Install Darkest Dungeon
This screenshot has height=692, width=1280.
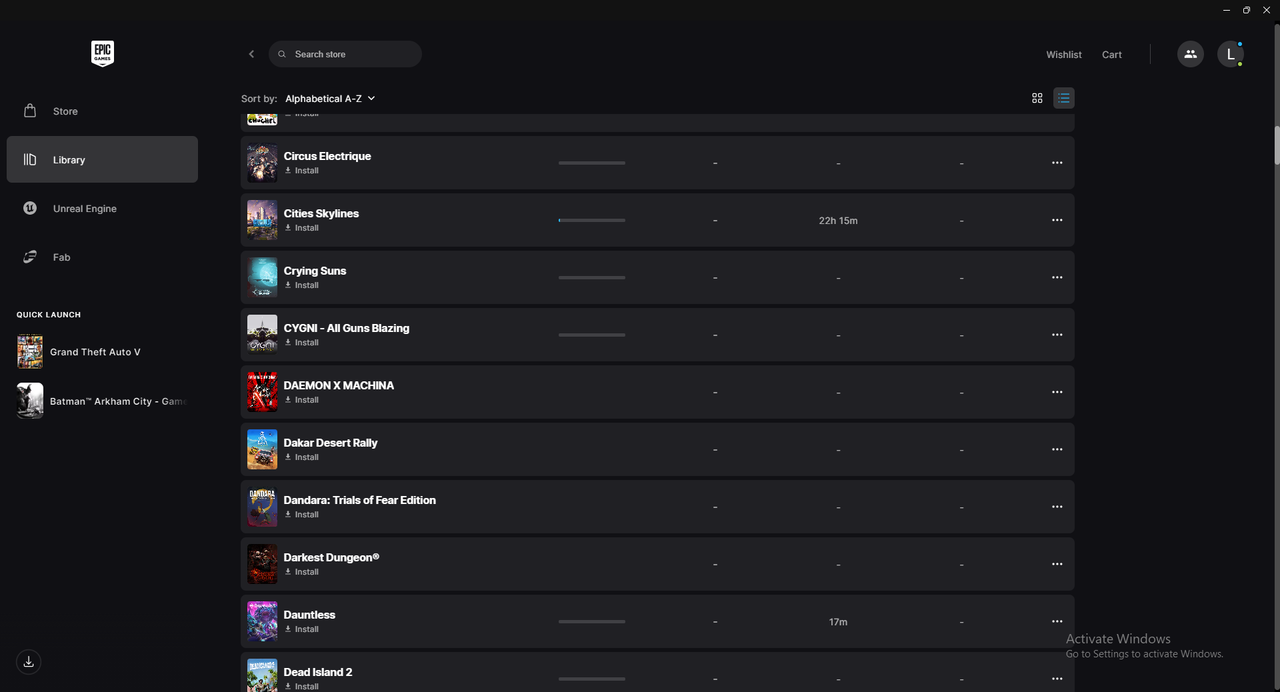pos(302,572)
